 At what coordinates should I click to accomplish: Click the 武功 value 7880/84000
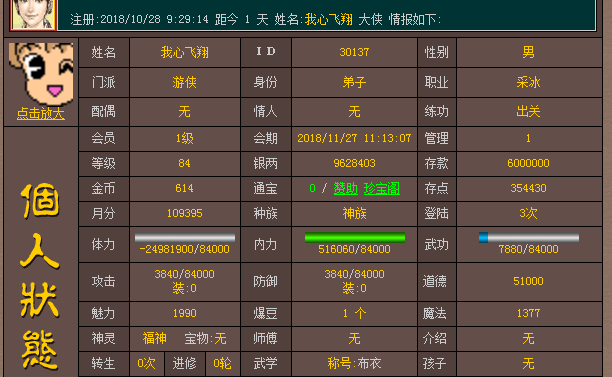click(x=528, y=249)
